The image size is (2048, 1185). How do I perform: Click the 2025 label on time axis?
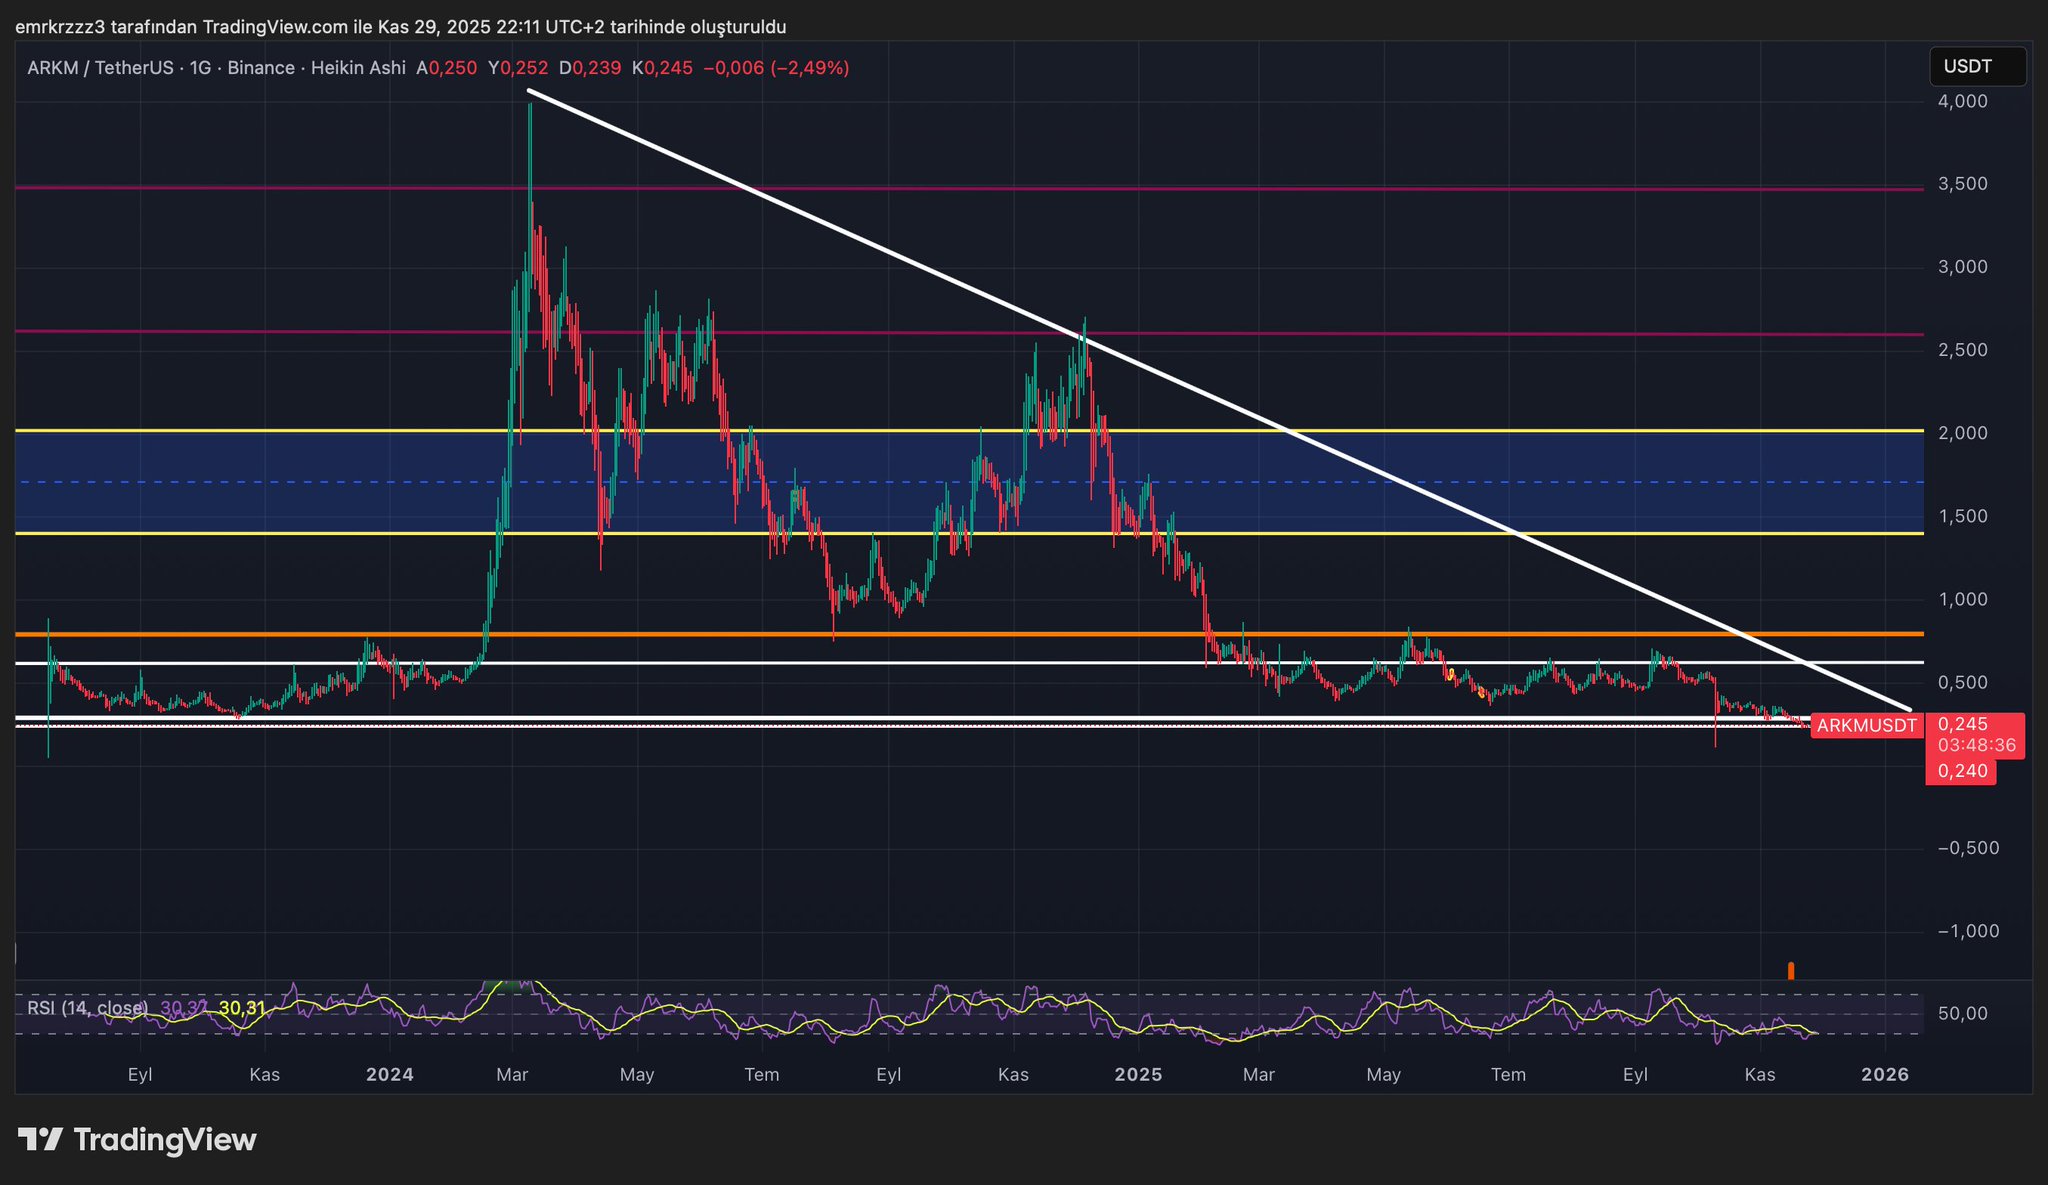click(1138, 1075)
